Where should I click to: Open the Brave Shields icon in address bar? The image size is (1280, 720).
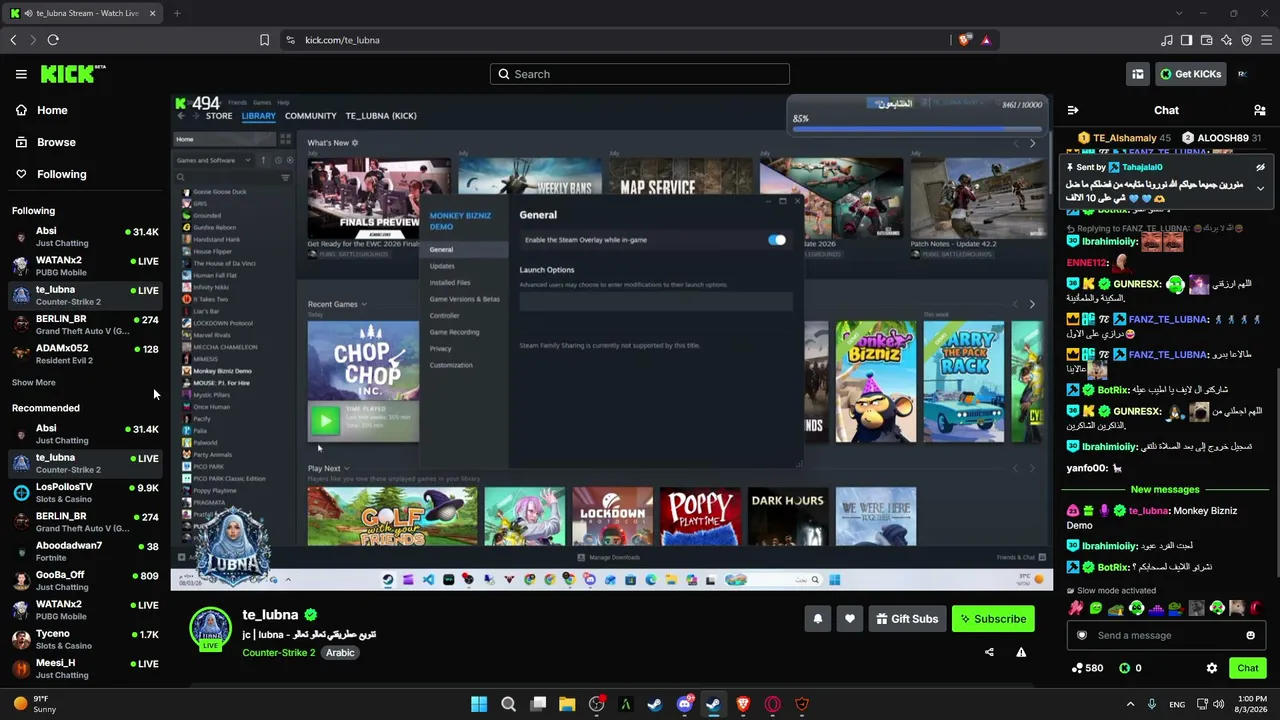click(964, 40)
